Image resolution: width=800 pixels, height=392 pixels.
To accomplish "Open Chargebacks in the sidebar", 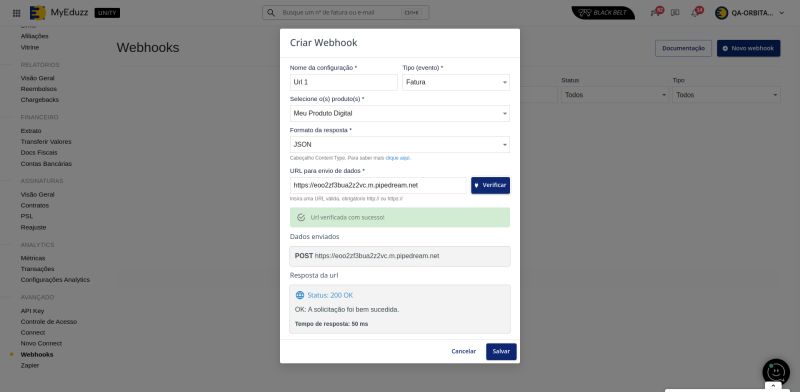I will pos(40,100).
